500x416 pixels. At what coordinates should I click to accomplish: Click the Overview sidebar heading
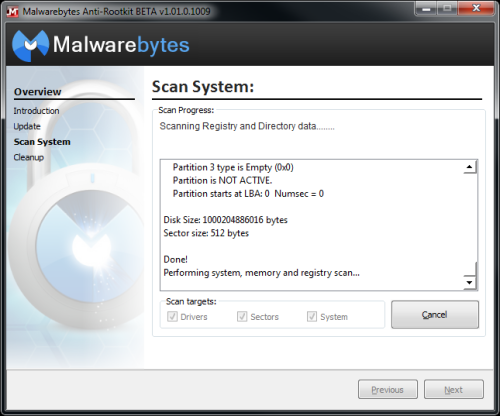tap(38, 92)
